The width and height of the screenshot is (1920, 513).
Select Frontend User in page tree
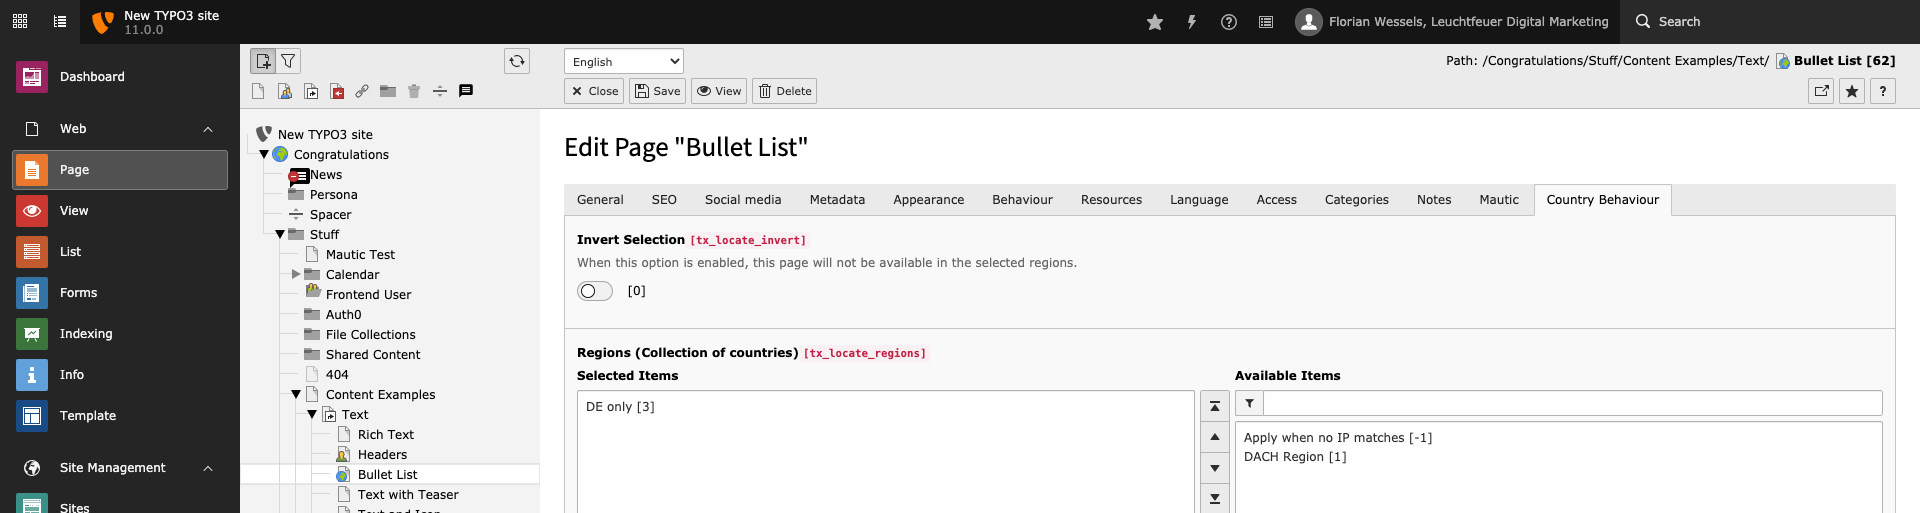(368, 295)
